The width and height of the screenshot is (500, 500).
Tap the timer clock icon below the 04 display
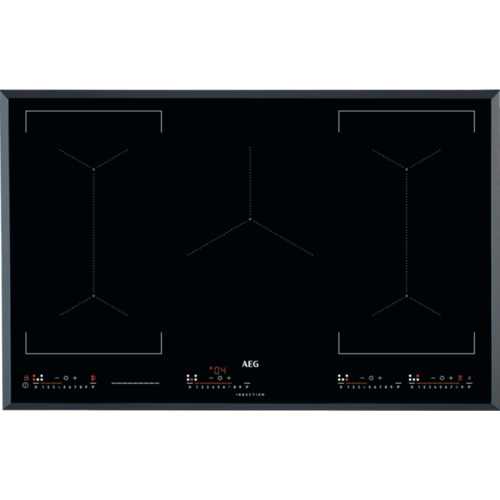[220, 378]
